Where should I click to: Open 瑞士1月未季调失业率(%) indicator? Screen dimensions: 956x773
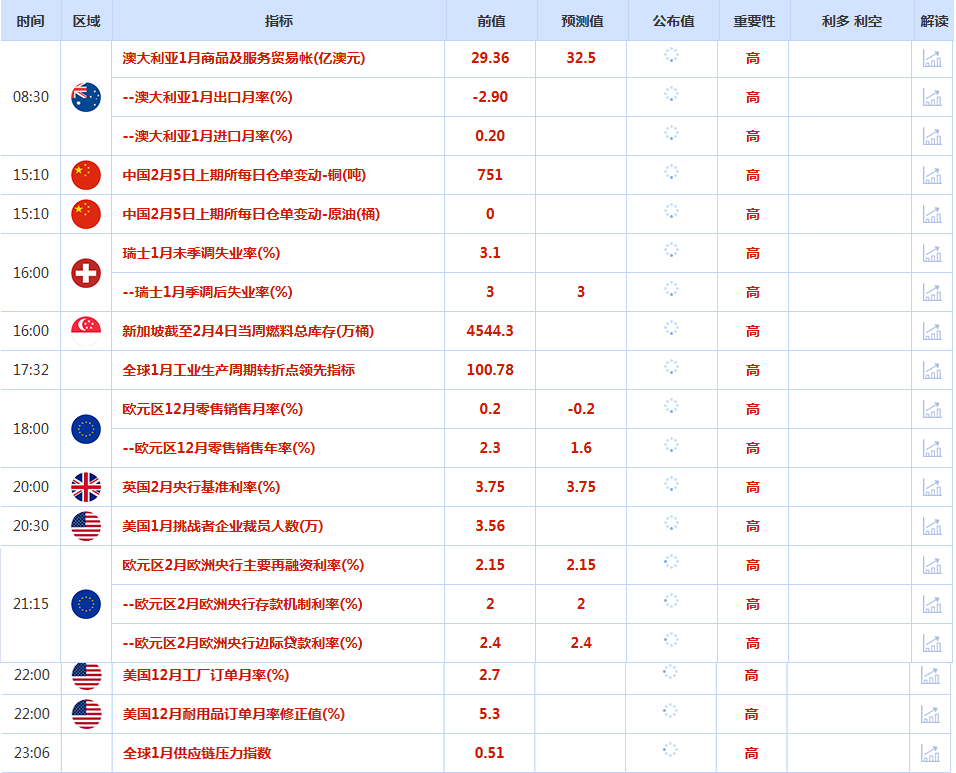pos(201,253)
